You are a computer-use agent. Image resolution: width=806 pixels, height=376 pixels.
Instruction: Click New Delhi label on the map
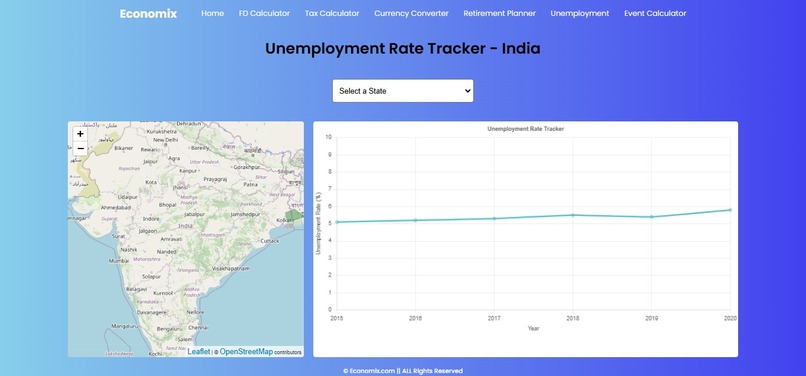[x=165, y=140]
